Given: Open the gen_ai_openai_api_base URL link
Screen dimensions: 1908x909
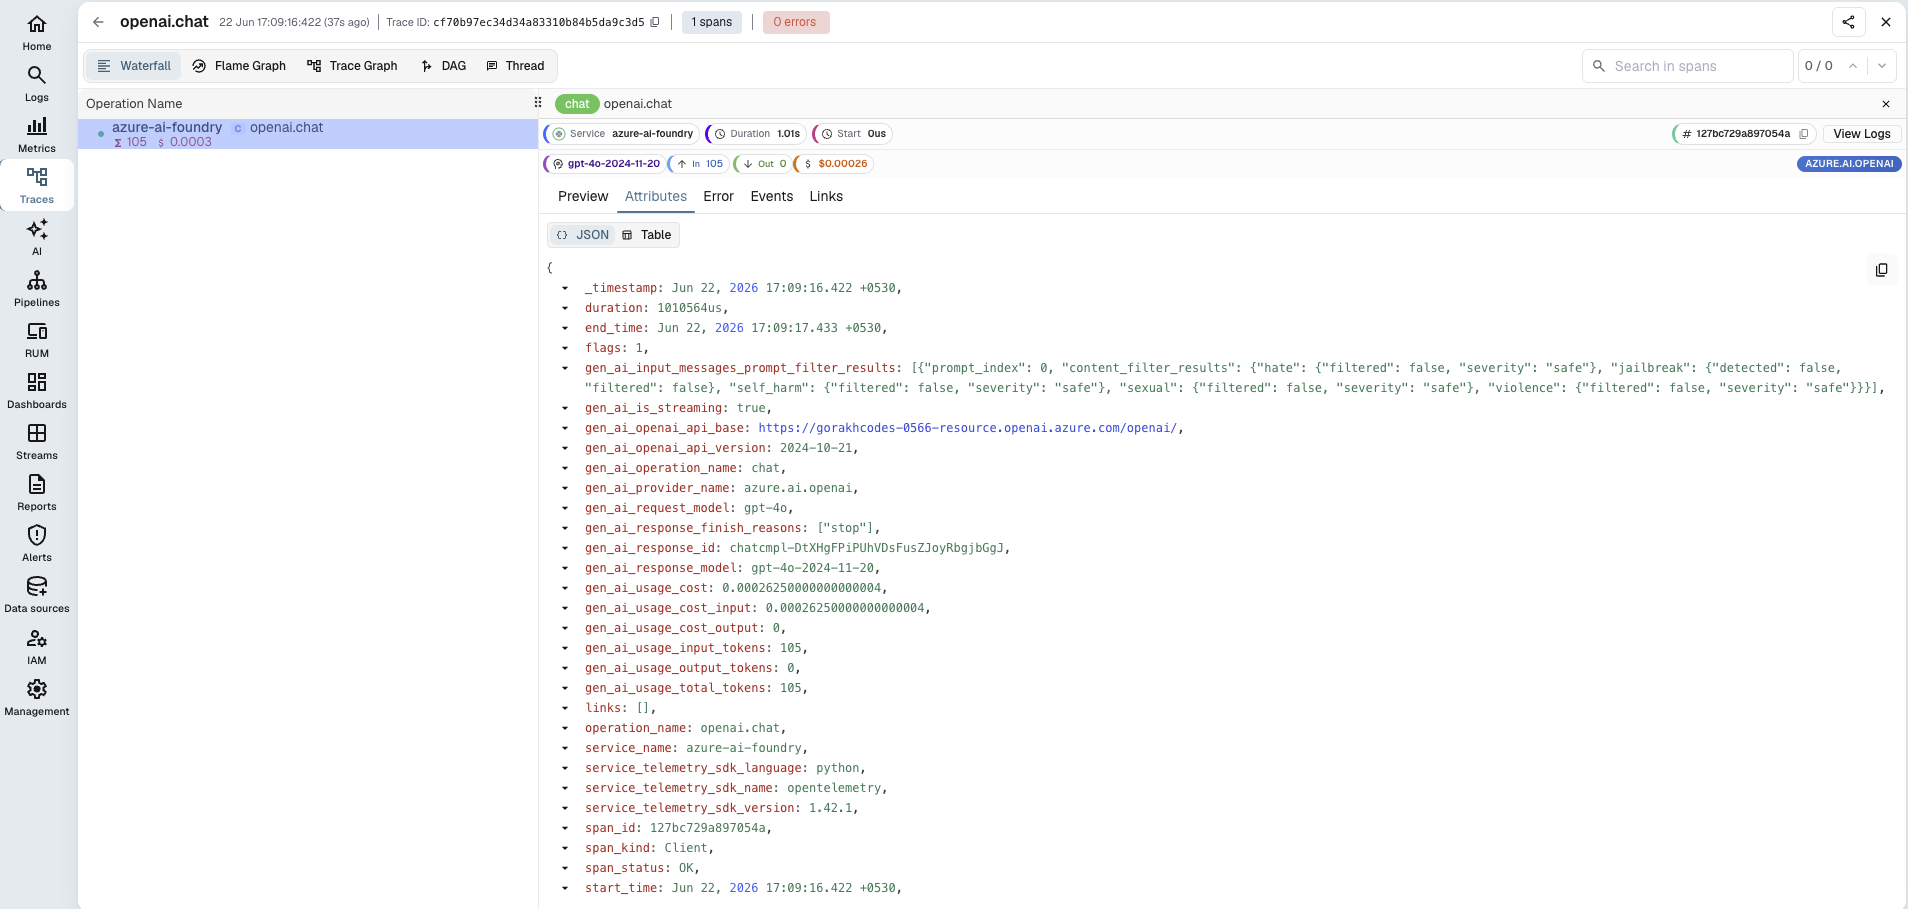Looking at the screenshot, I should (x=967, y=428).
